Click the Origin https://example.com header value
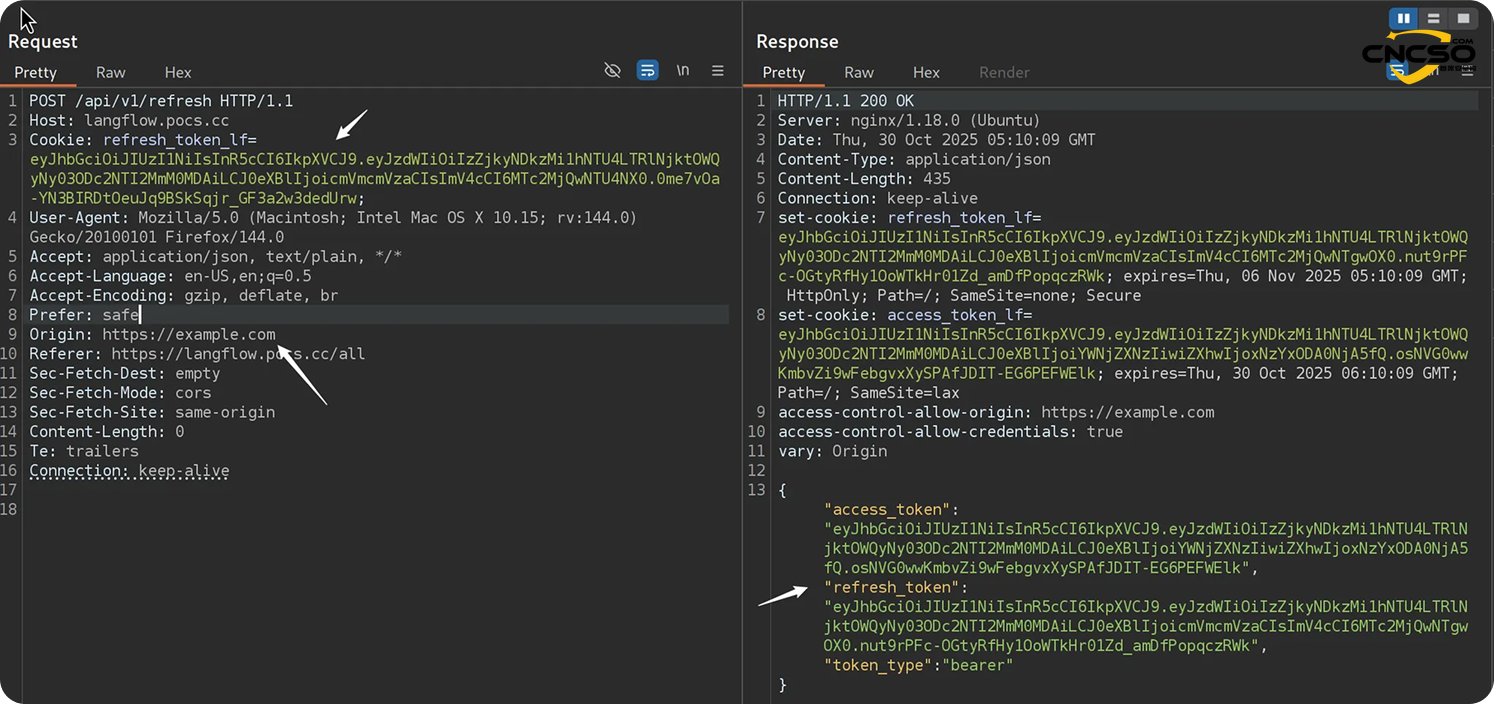The height and width of the screenshot is (704, 1494). click(188, 334)
